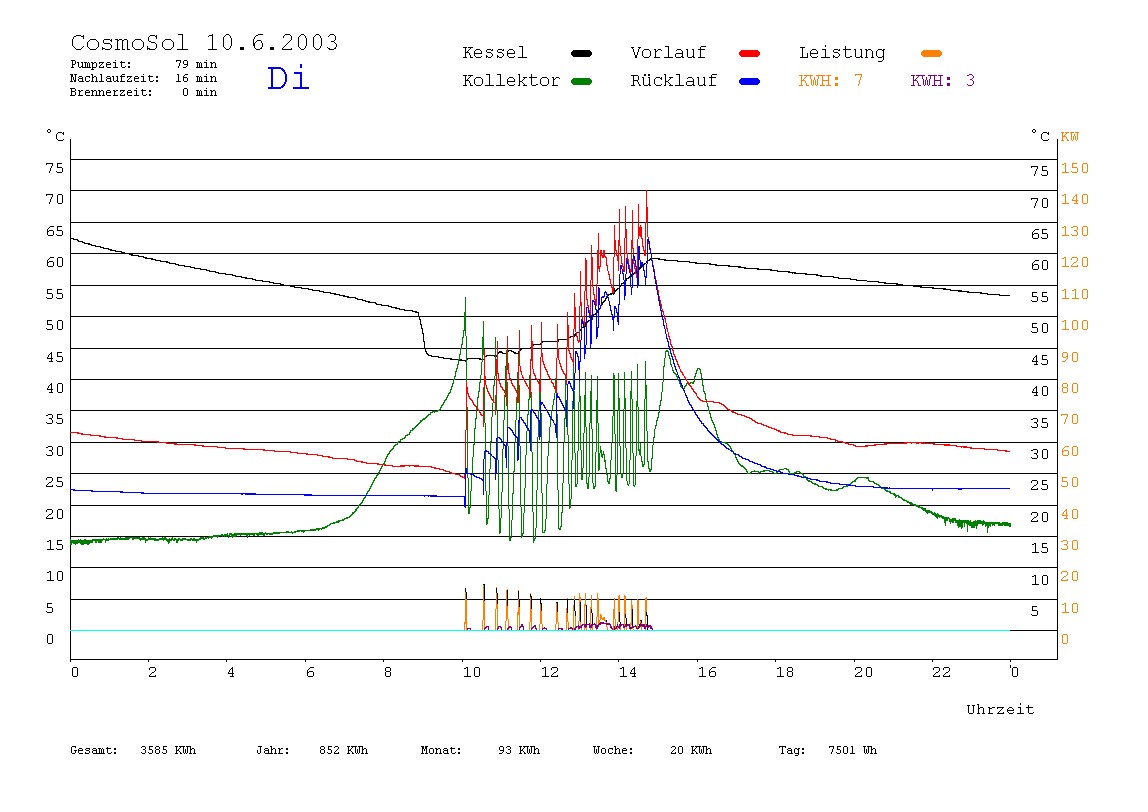Click the green Kollektor legend swatch
The width and height of the screenshot is (1148, 812).
point(581,81)
